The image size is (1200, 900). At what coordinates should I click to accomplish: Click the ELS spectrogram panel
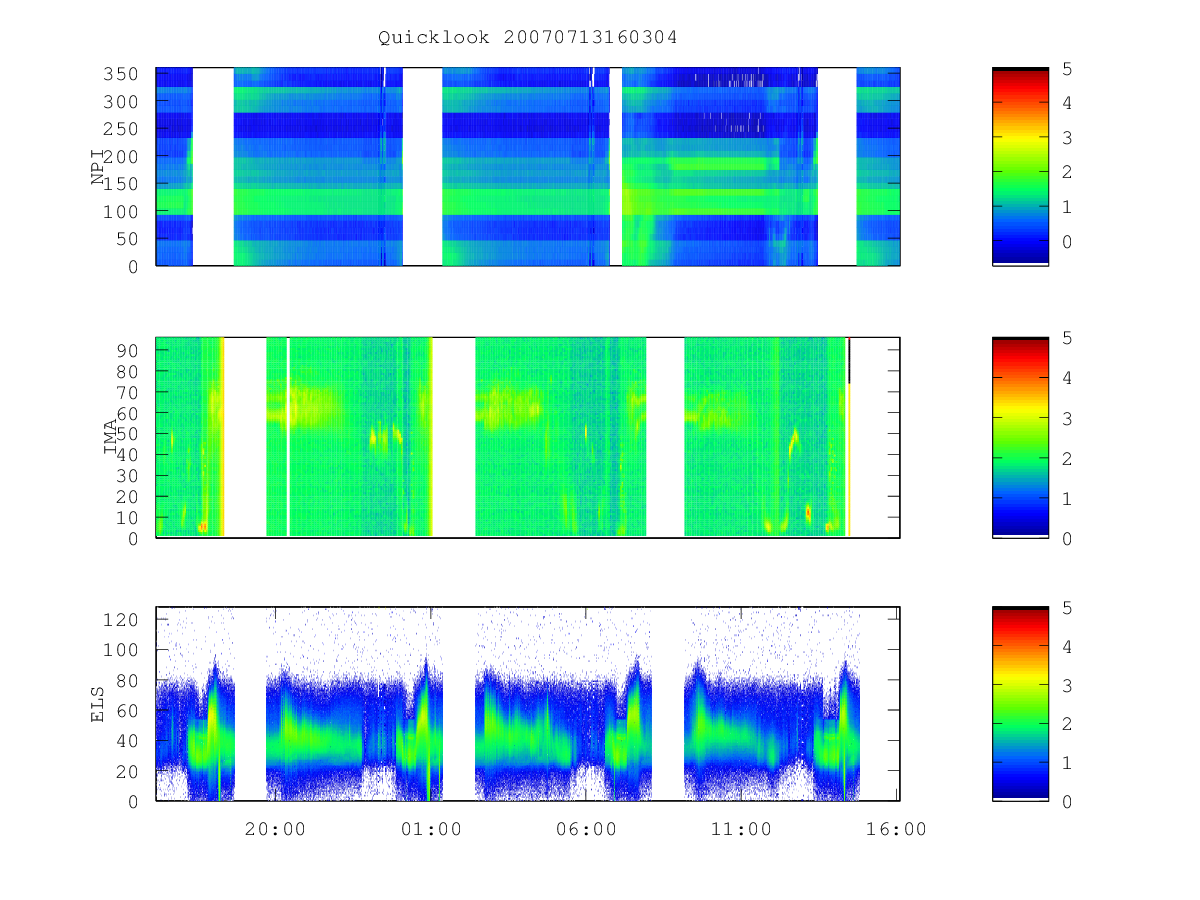528,704
